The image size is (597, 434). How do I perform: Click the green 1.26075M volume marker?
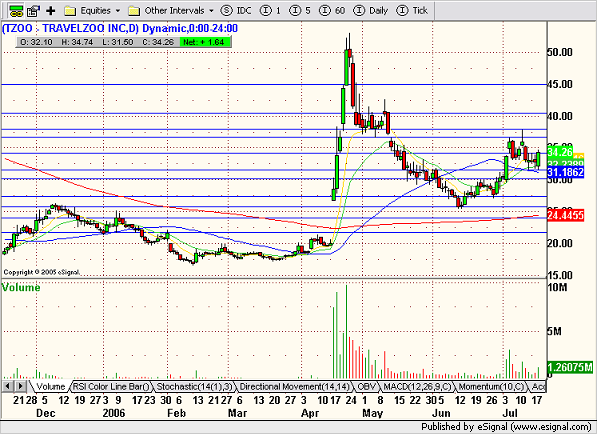point(570,367)
